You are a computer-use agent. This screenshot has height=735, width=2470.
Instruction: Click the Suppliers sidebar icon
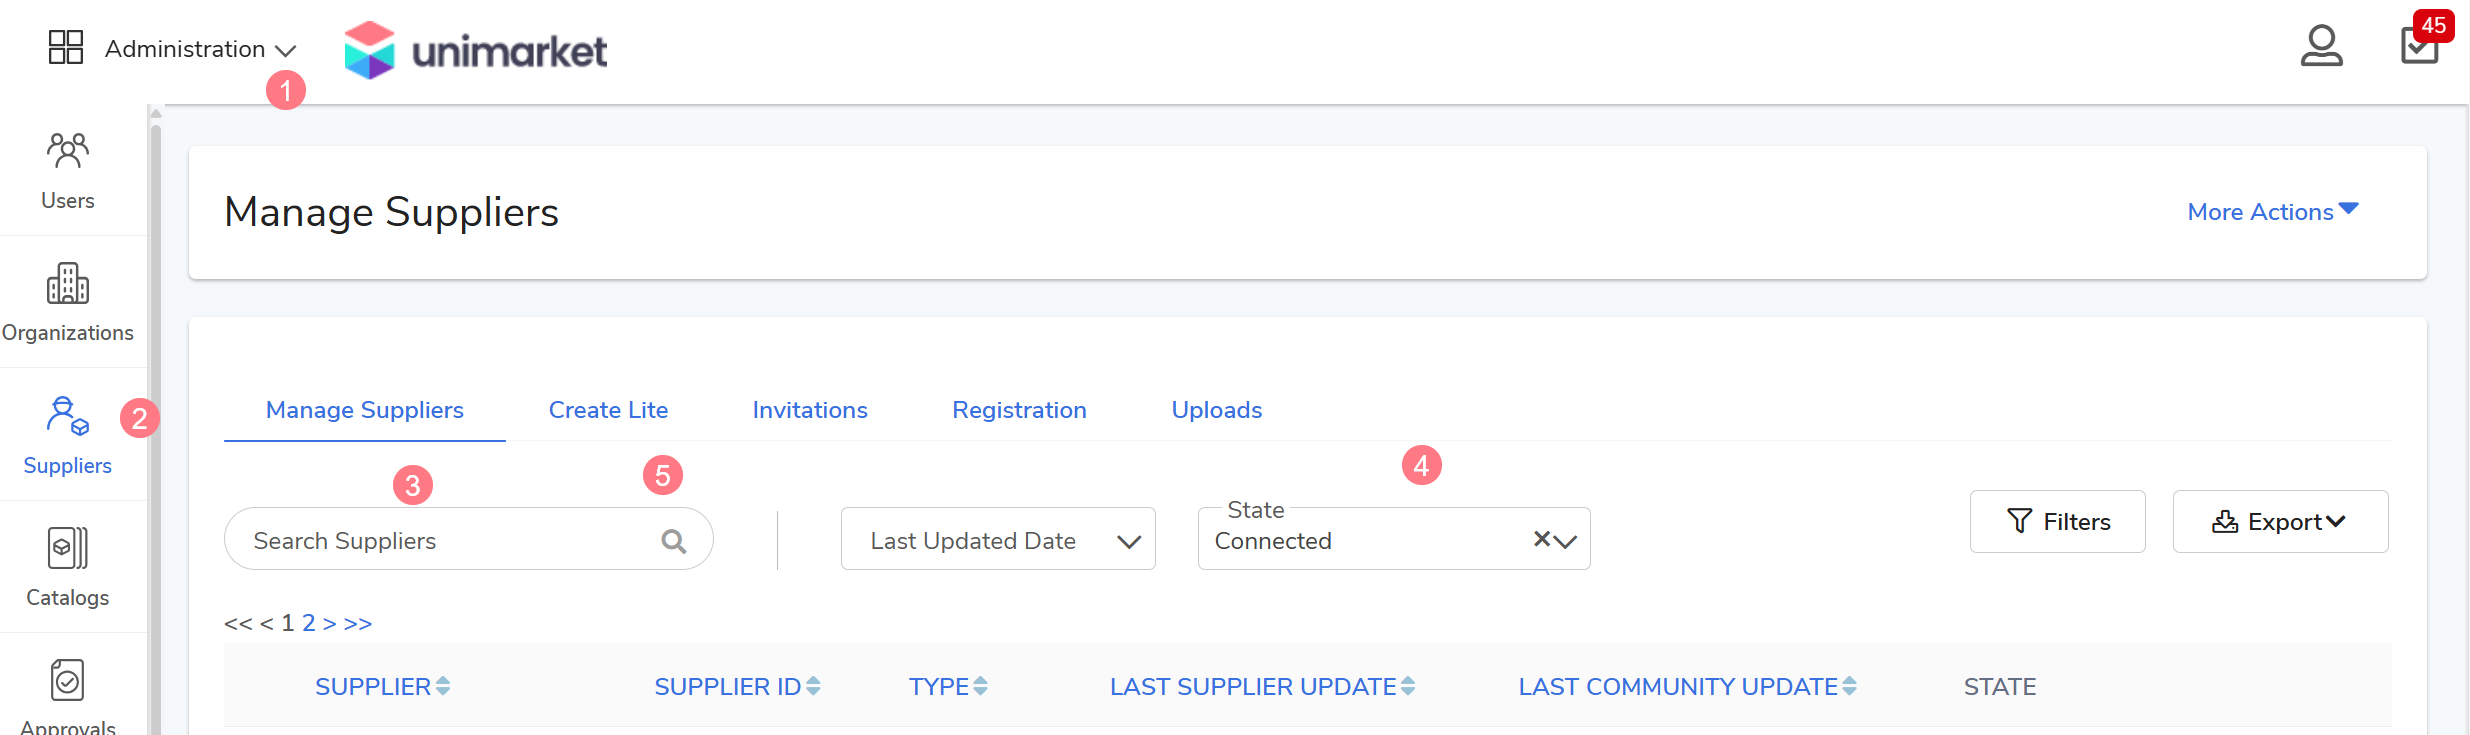(67, 416)
